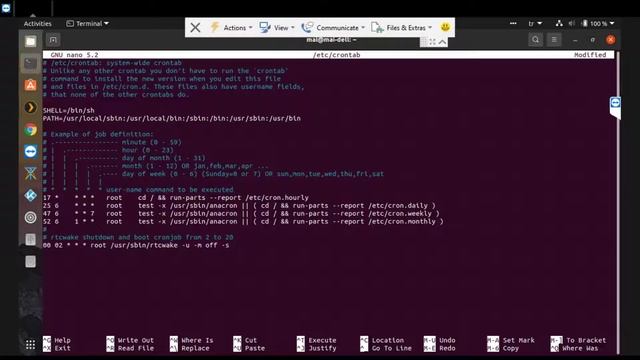Screen dimensions: 640x360
Task: Open the TeamViewer View menu
Action: 277,28
